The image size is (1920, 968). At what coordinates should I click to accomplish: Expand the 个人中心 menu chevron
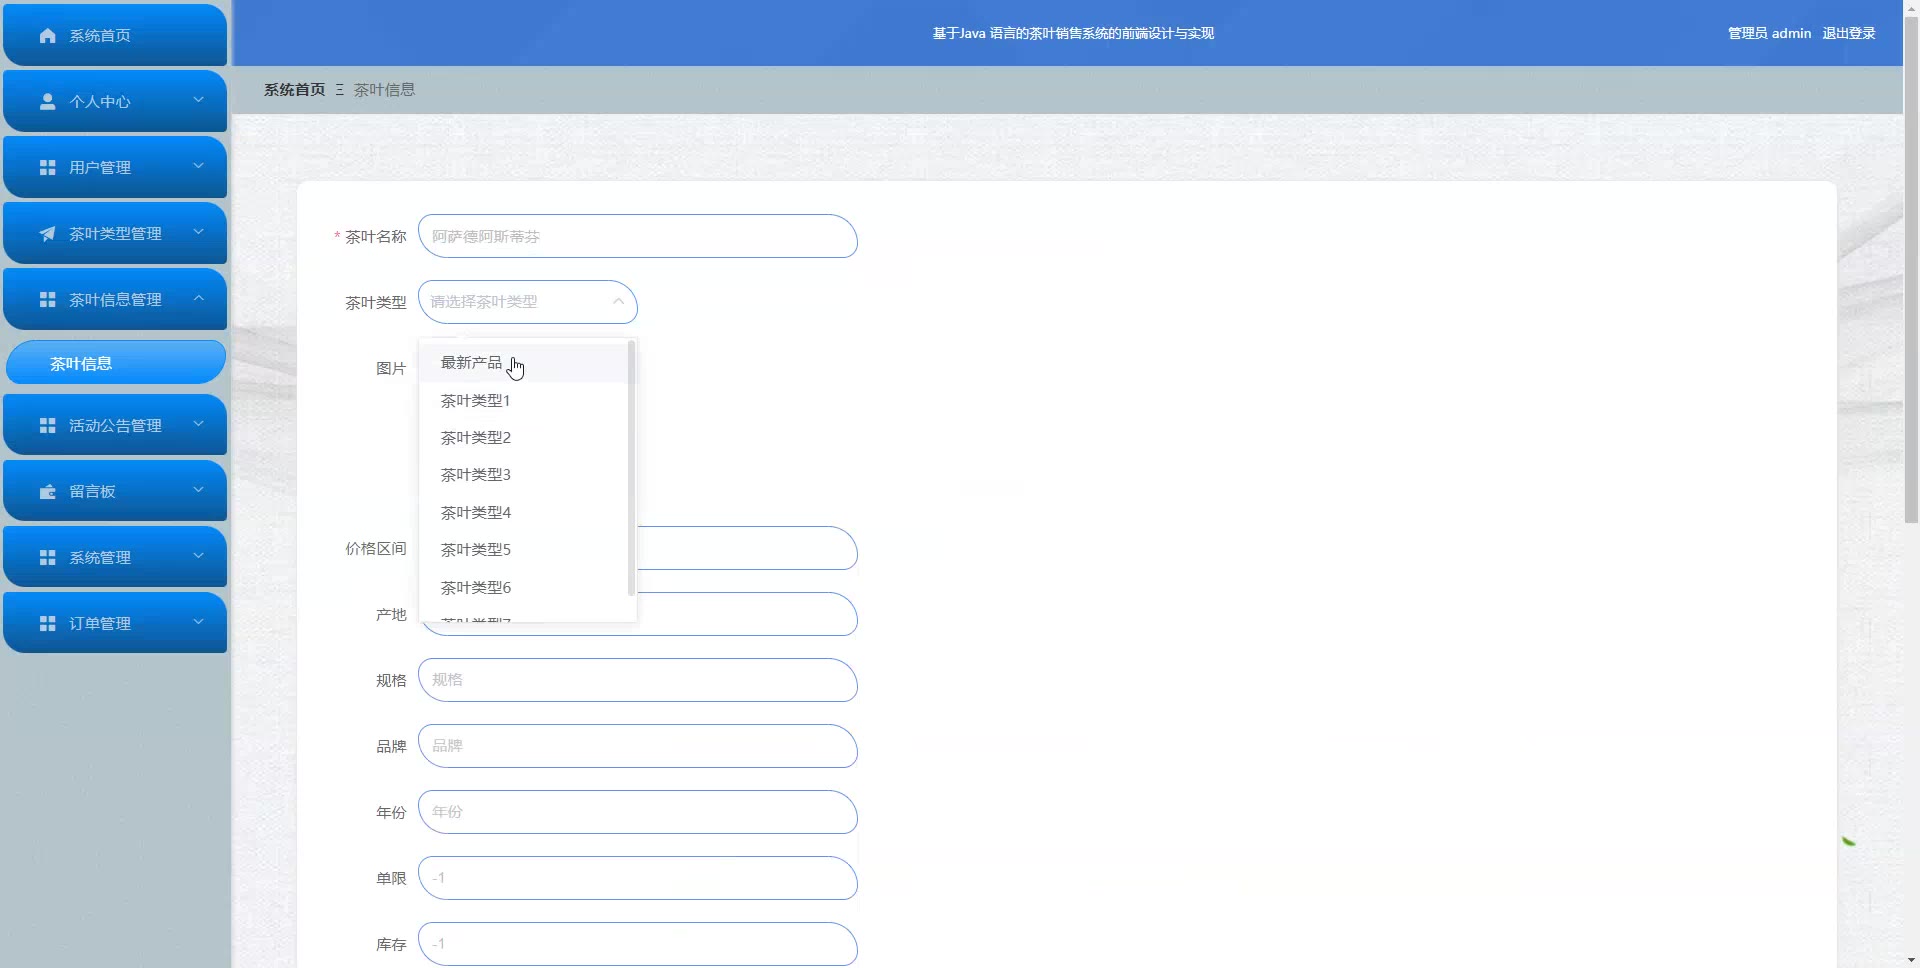(x=198, y=100)
